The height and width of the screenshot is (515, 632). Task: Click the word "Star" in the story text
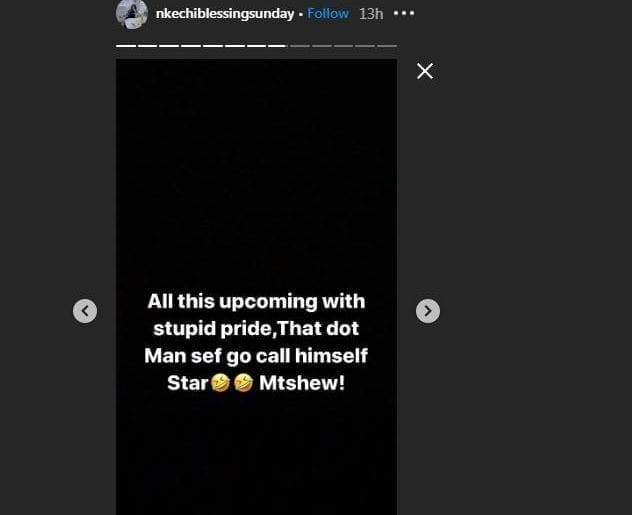[187, 383]
